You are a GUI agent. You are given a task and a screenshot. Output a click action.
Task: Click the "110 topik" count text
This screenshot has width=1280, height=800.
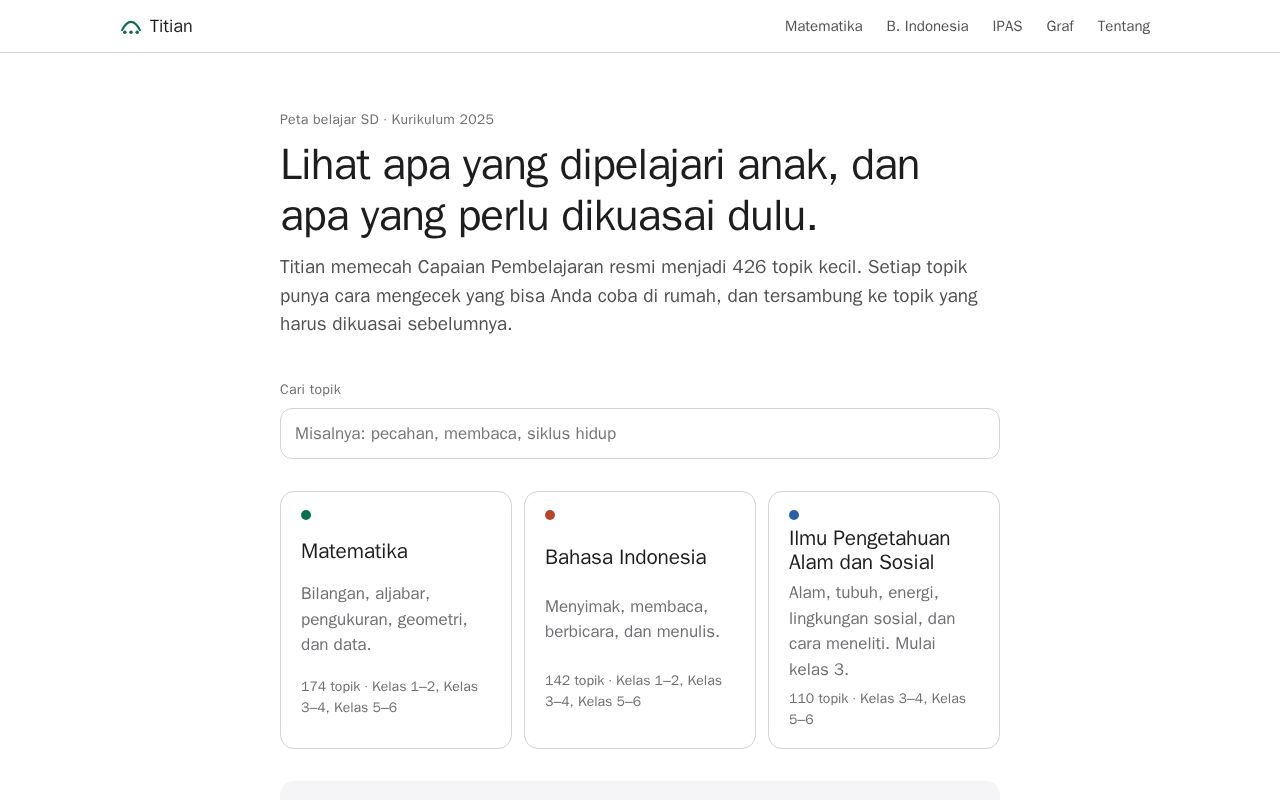(818, 699)
